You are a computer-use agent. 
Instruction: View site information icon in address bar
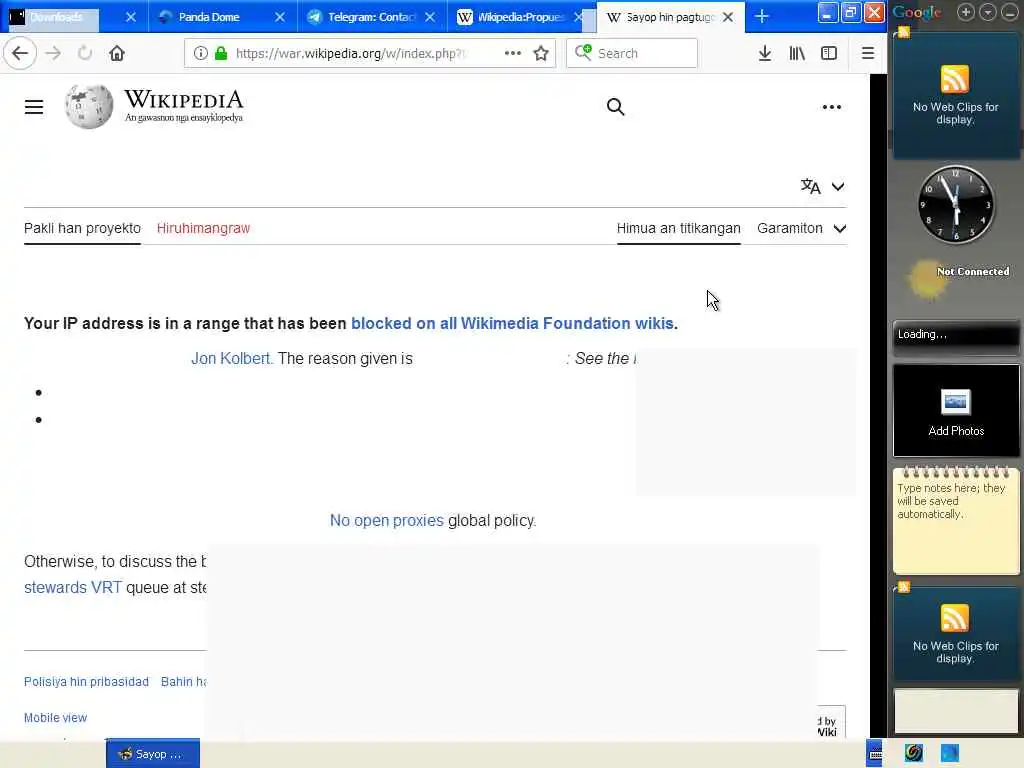200,53
